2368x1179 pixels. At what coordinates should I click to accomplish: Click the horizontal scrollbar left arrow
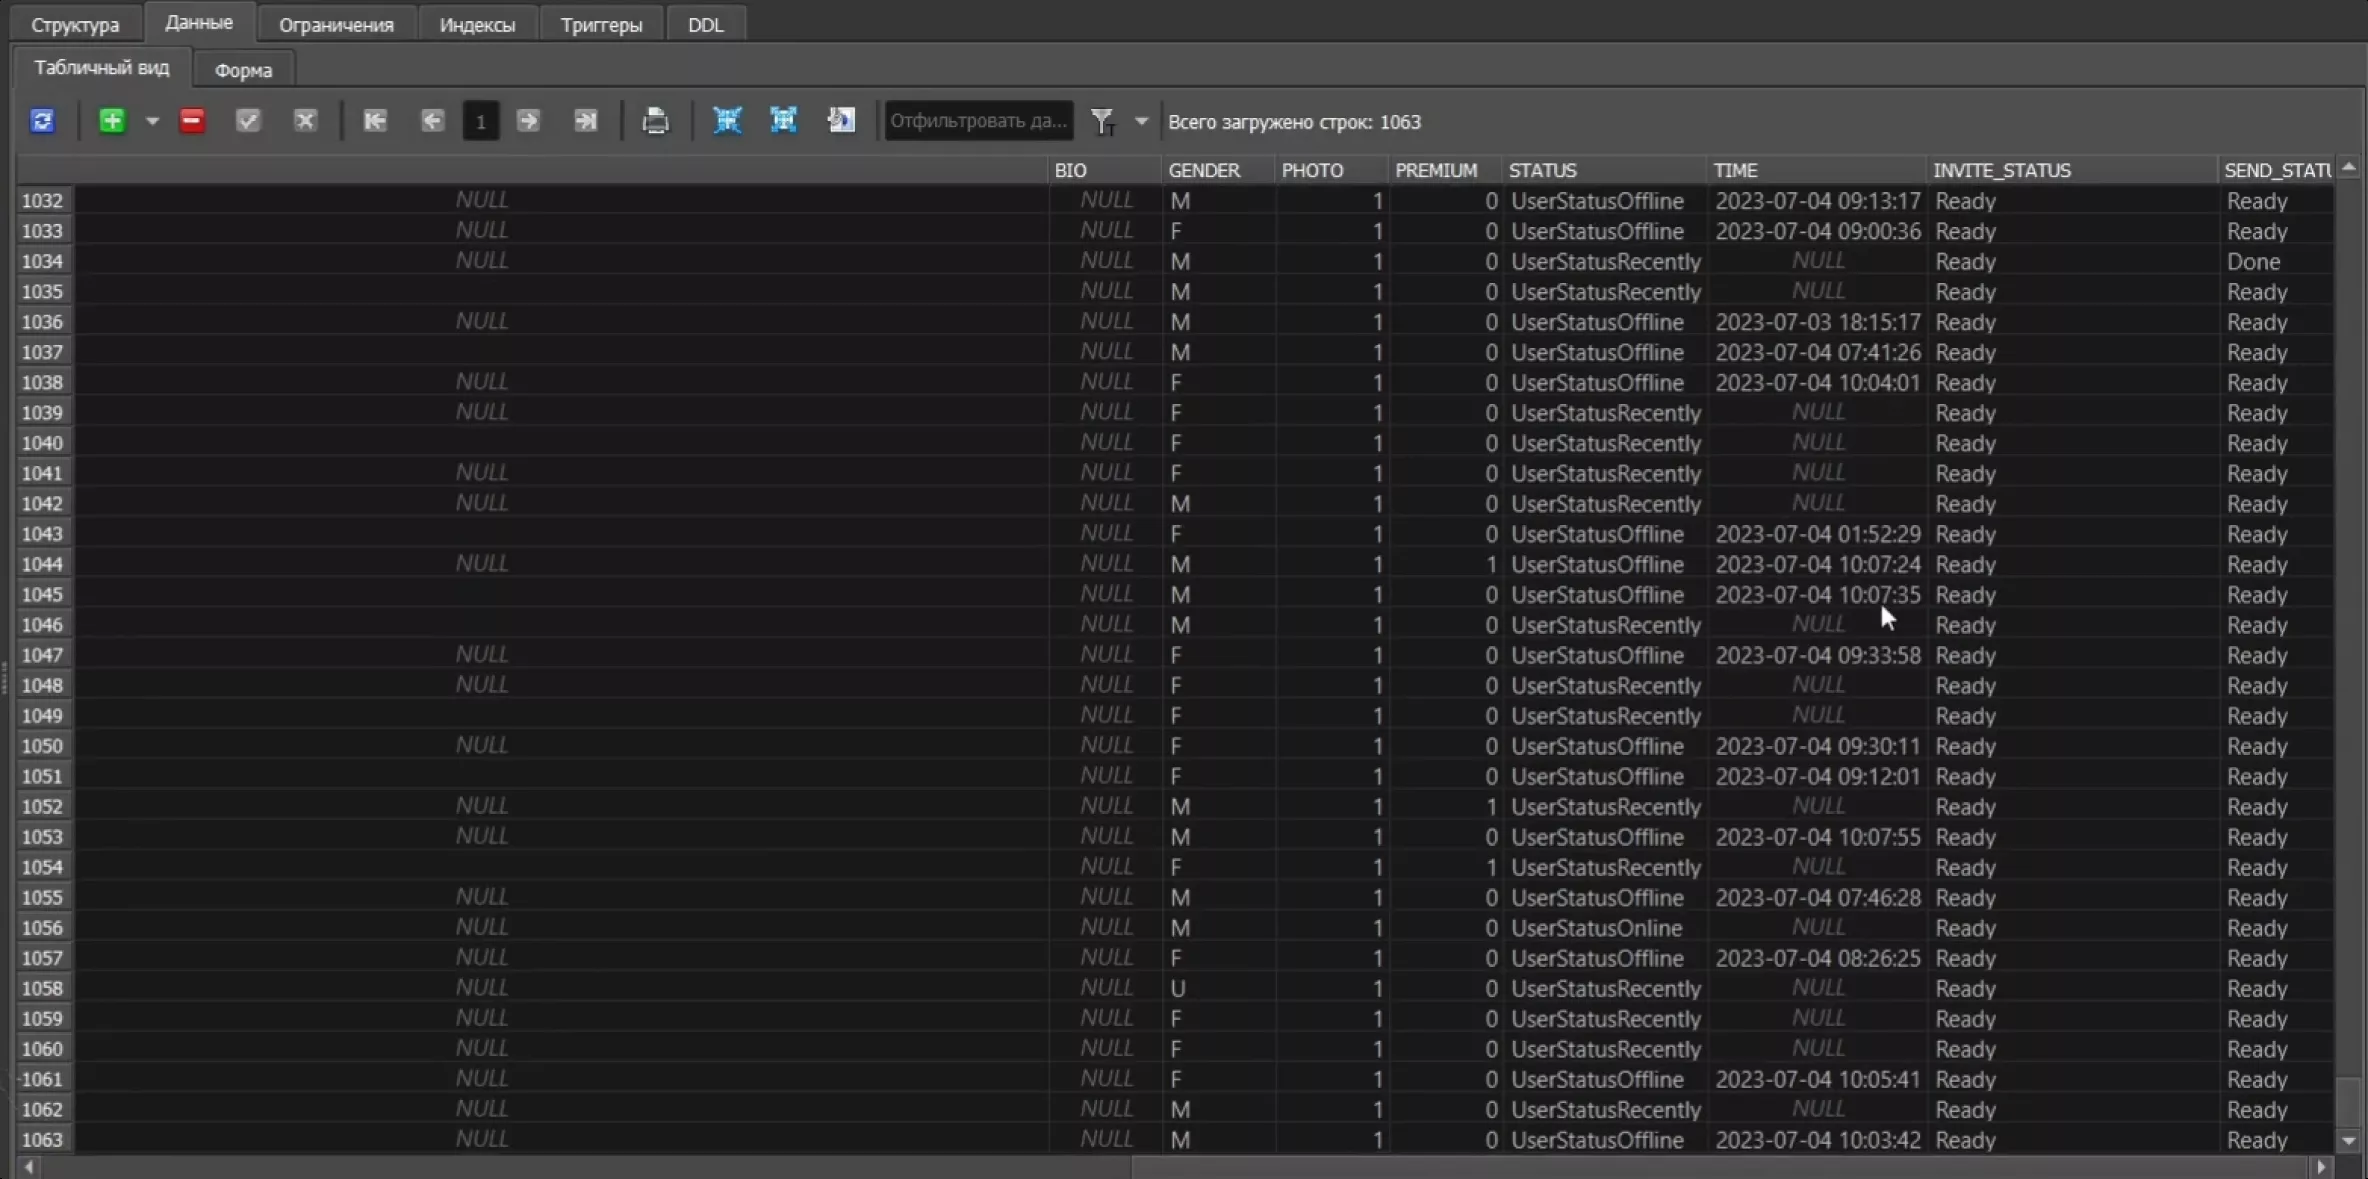(29, 1167)
